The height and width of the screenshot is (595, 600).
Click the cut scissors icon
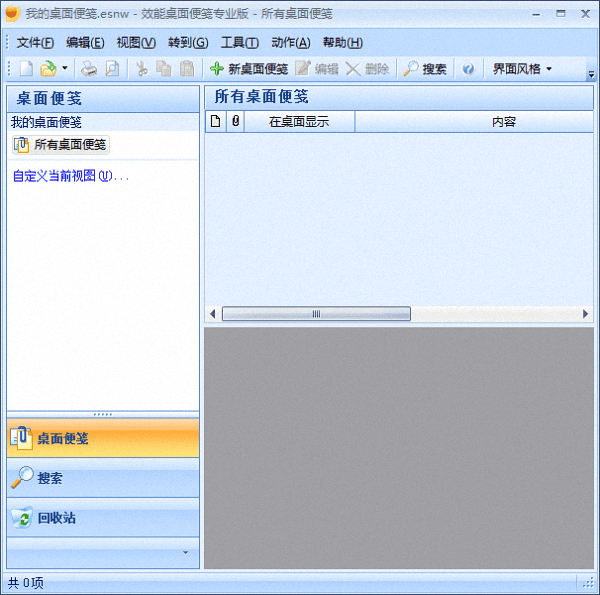[x=142, y=69]
